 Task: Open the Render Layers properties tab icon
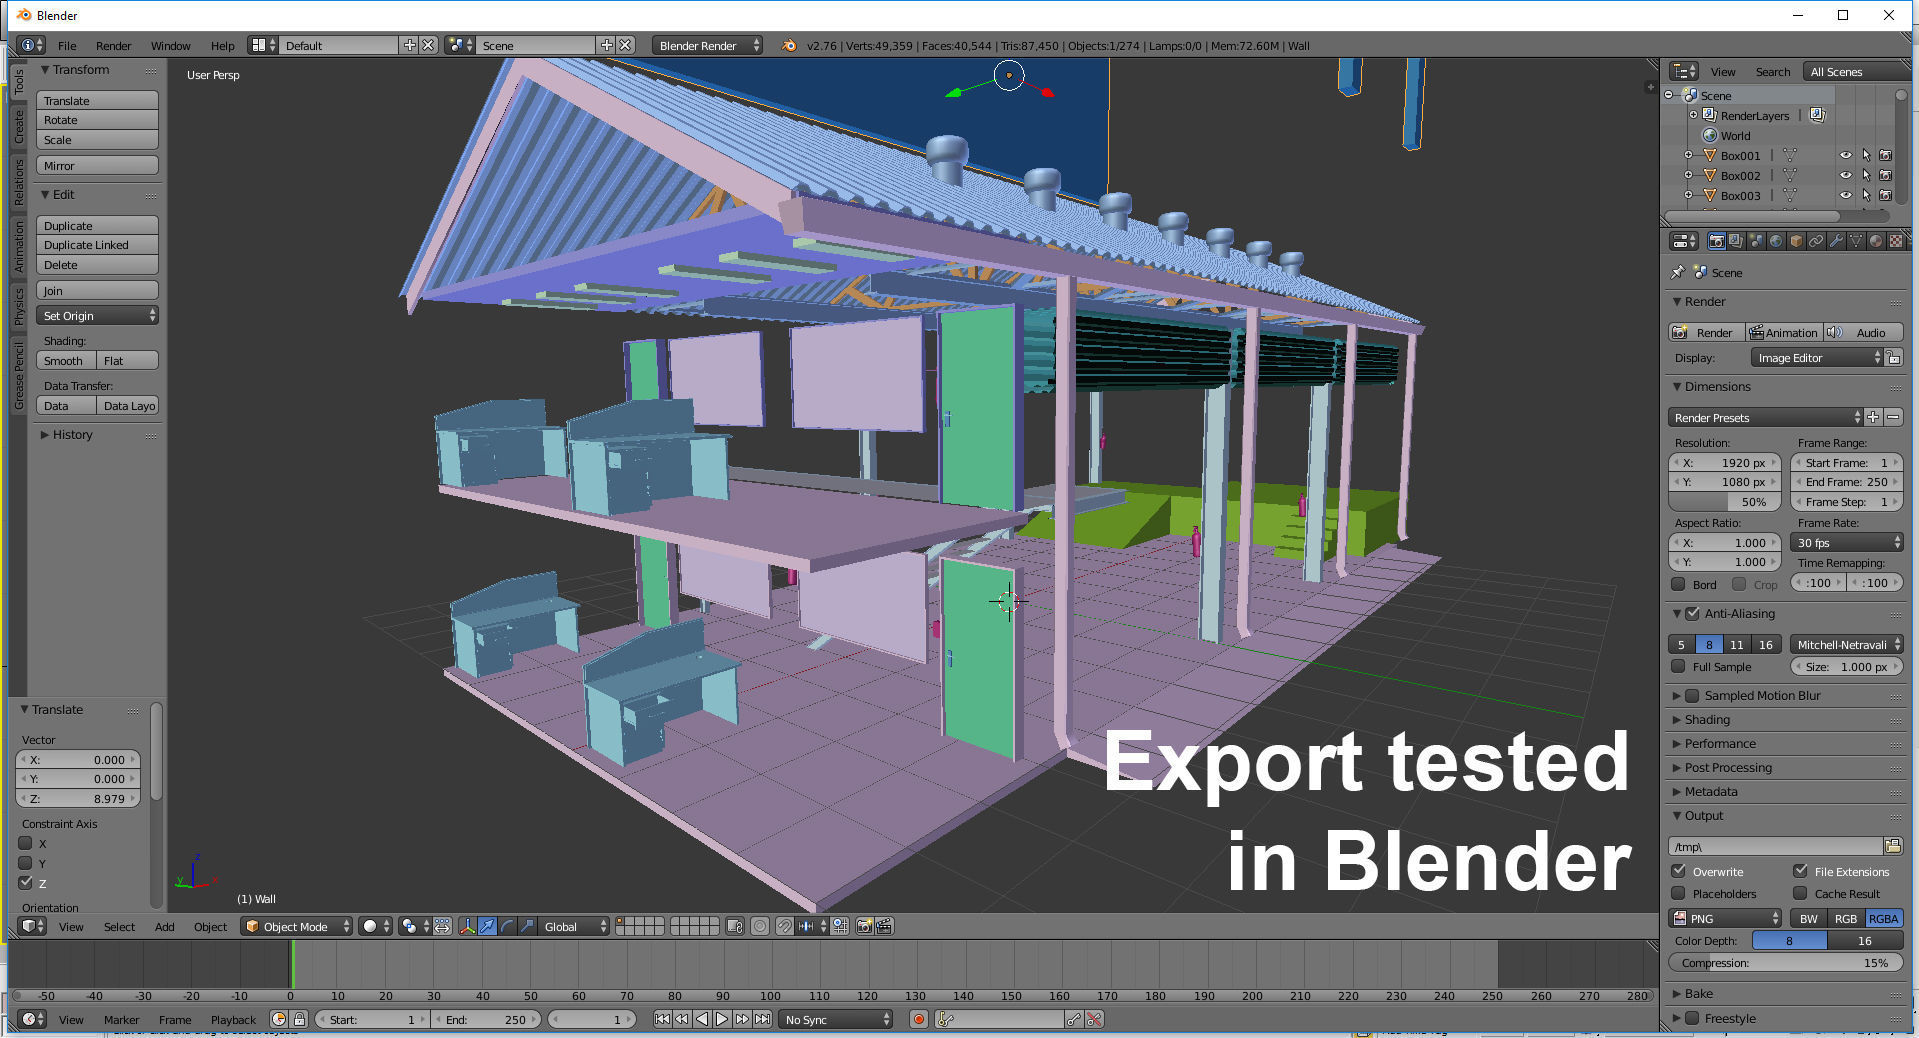1736,241
